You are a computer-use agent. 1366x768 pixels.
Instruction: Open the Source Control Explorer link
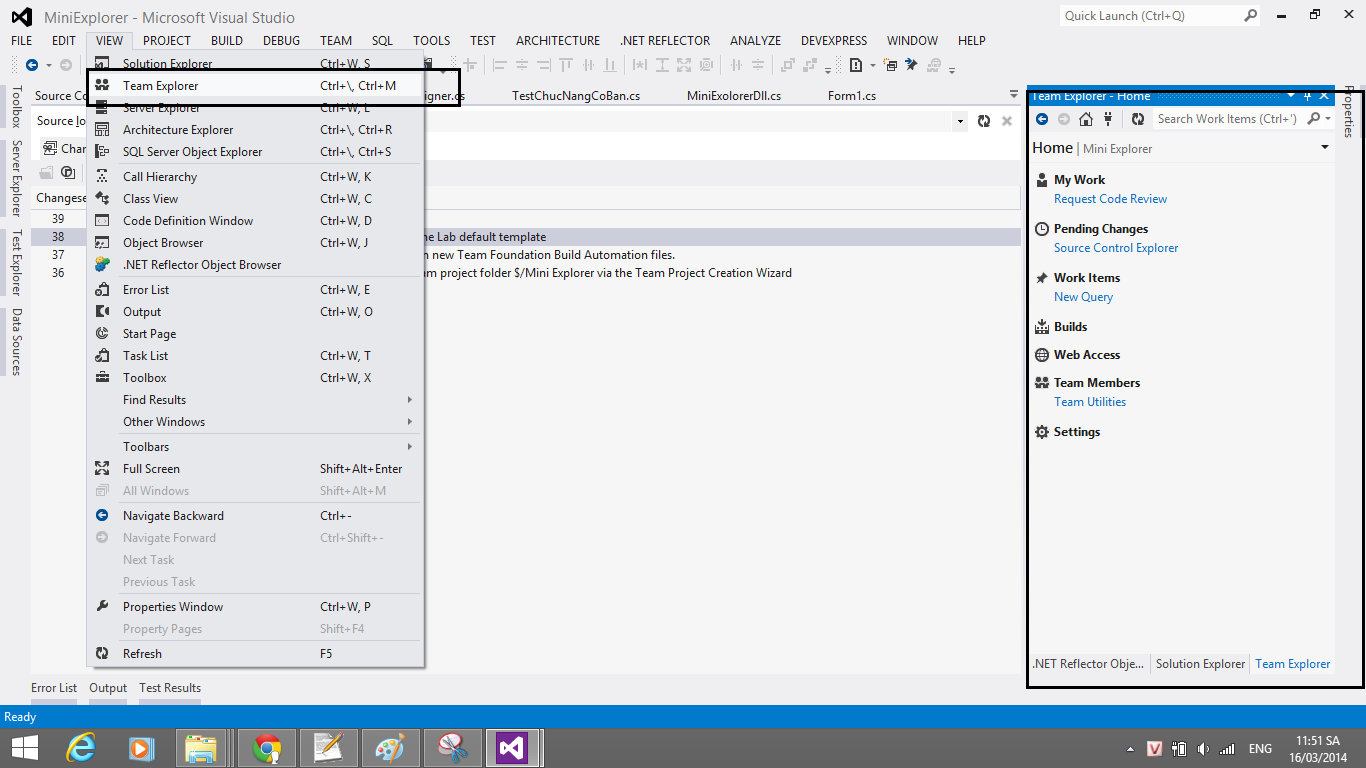pos(1116,248)
